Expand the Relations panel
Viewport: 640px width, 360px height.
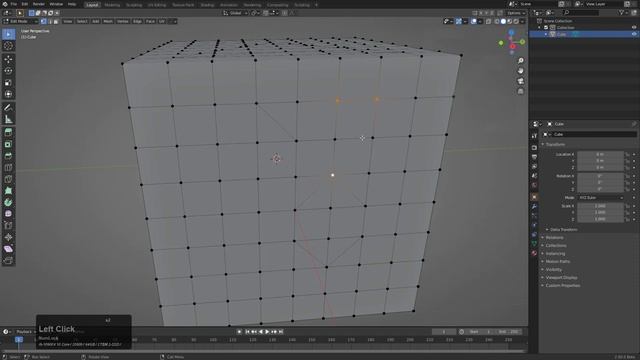[553, 238]
